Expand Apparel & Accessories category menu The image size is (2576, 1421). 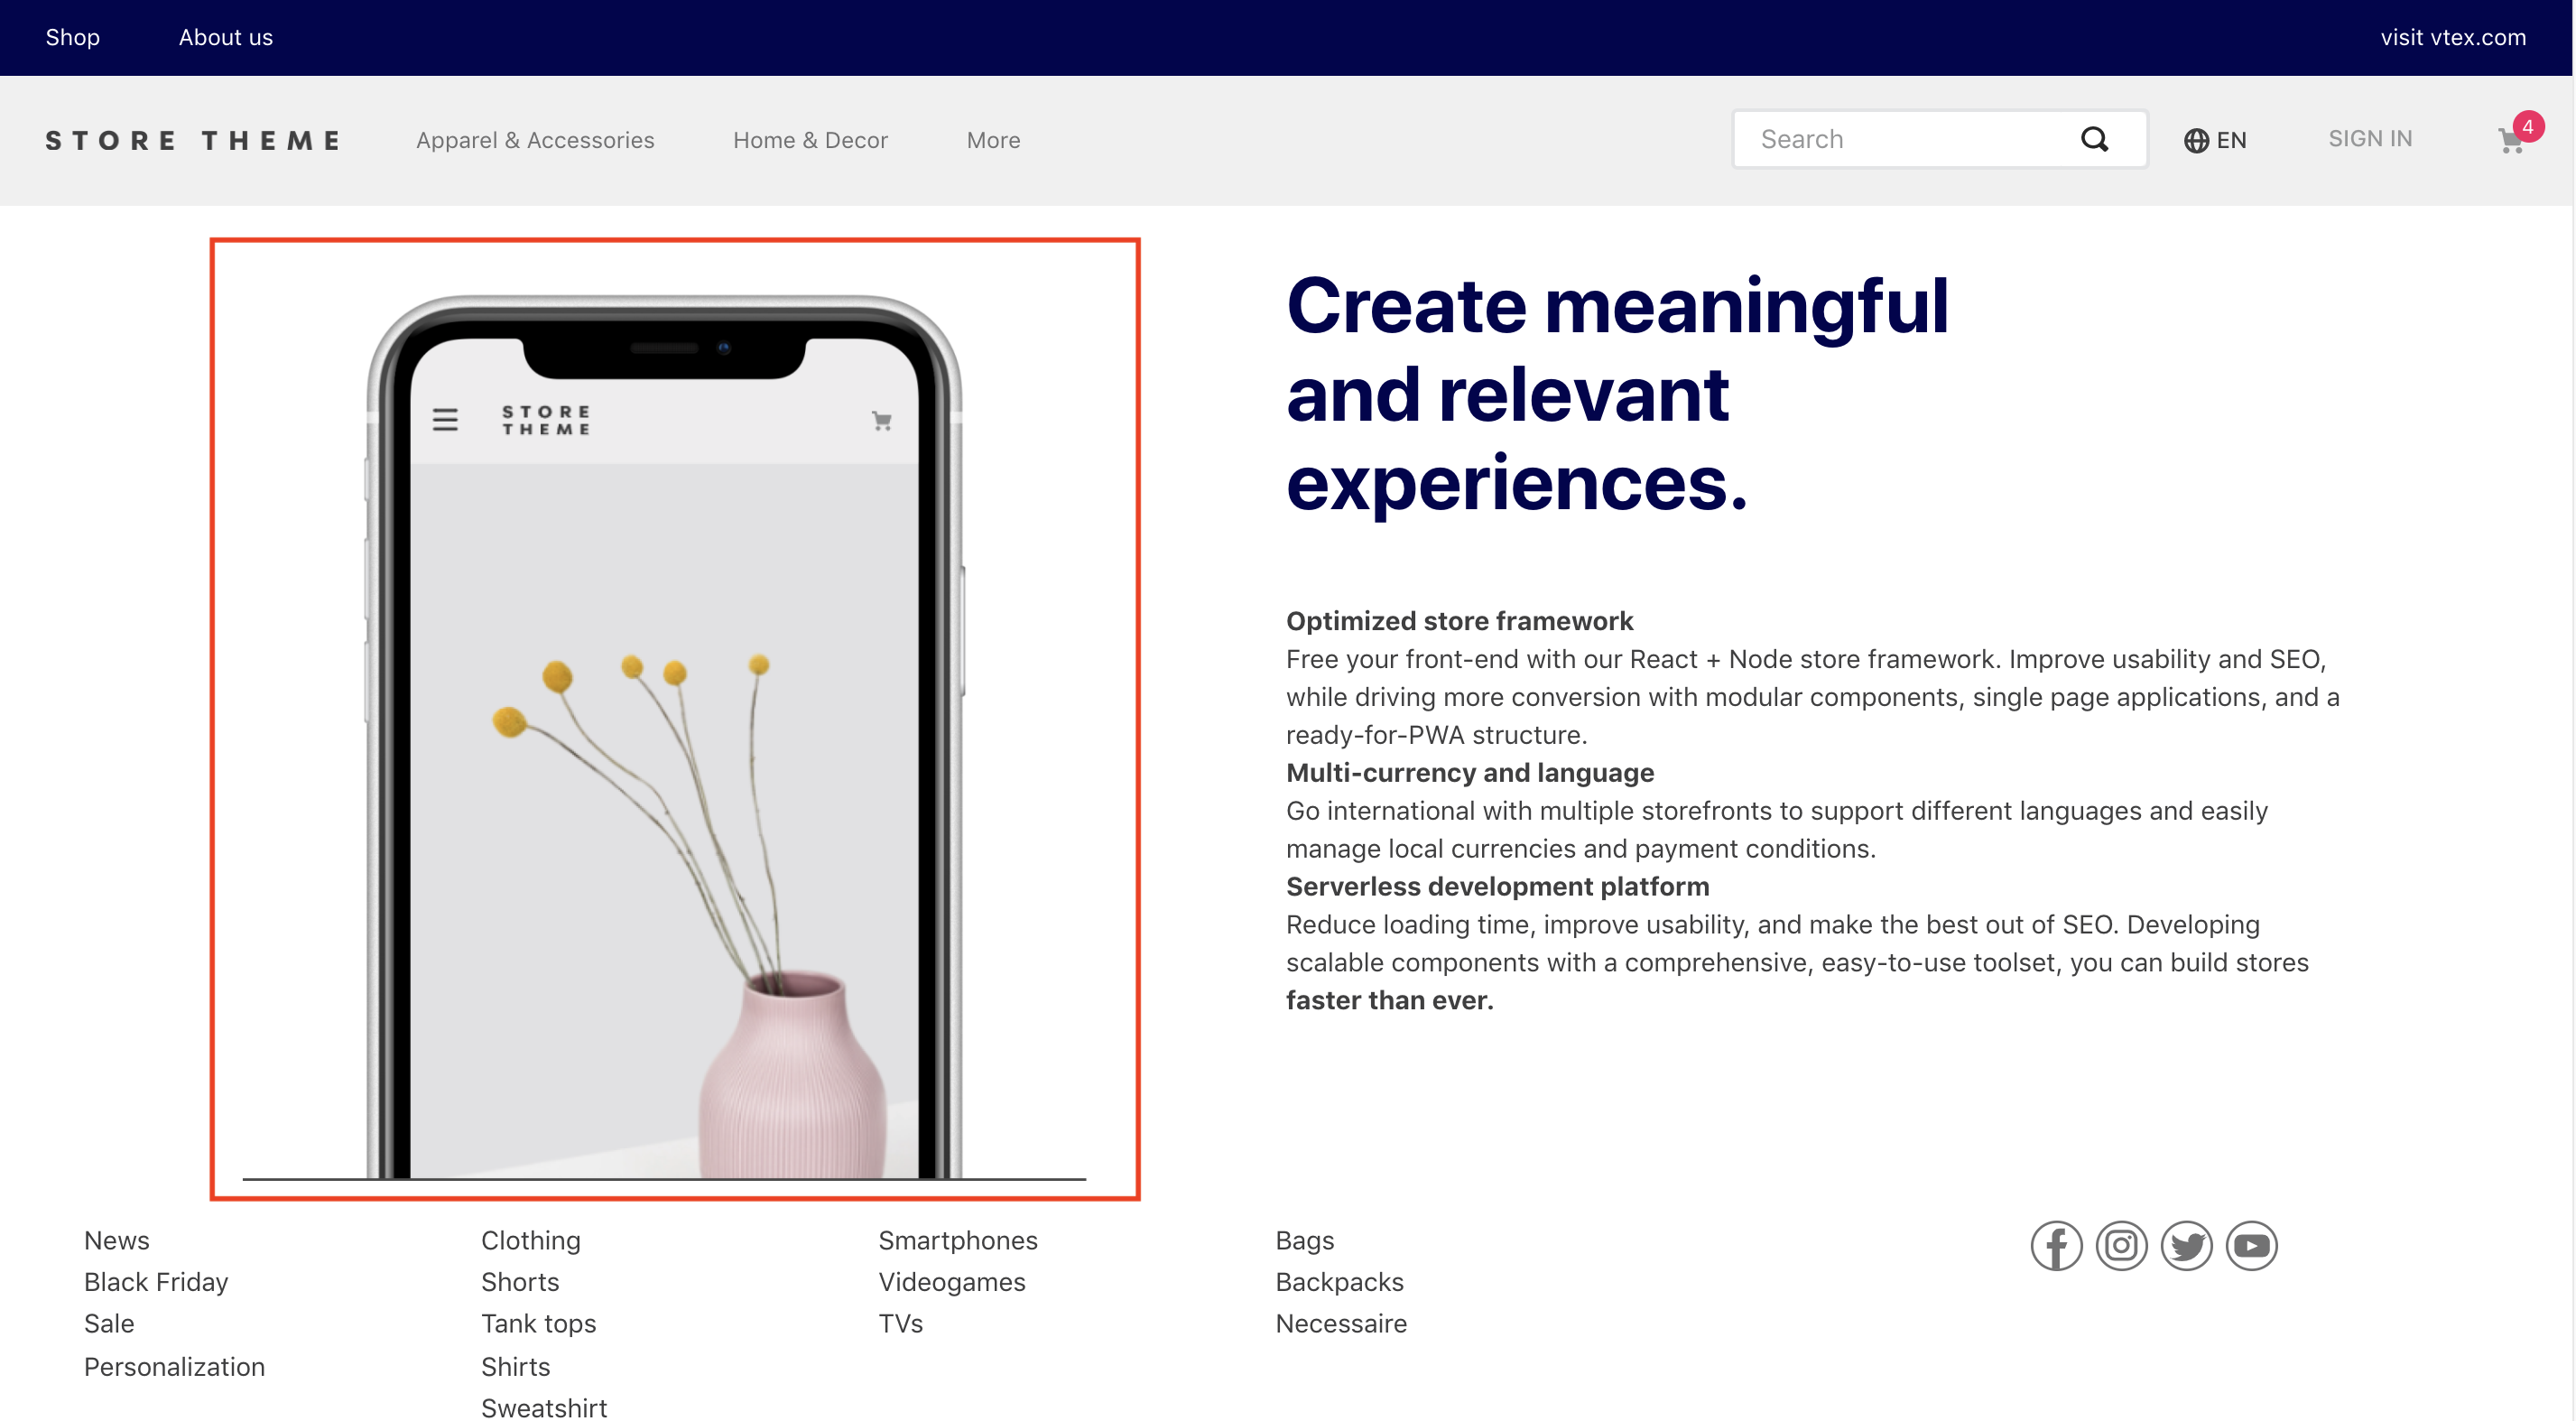click(x=535, y=140)
